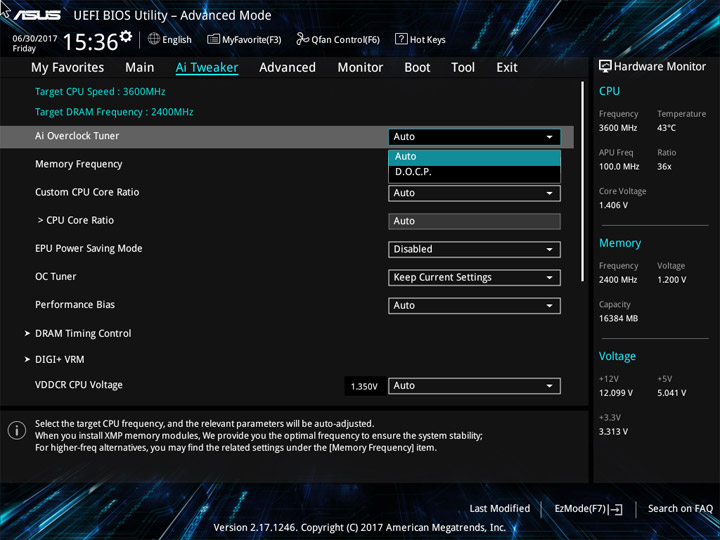The image size is (720, 540).
Task: Click the +5V value 5.041 V
Action: [x=672, y=393]
